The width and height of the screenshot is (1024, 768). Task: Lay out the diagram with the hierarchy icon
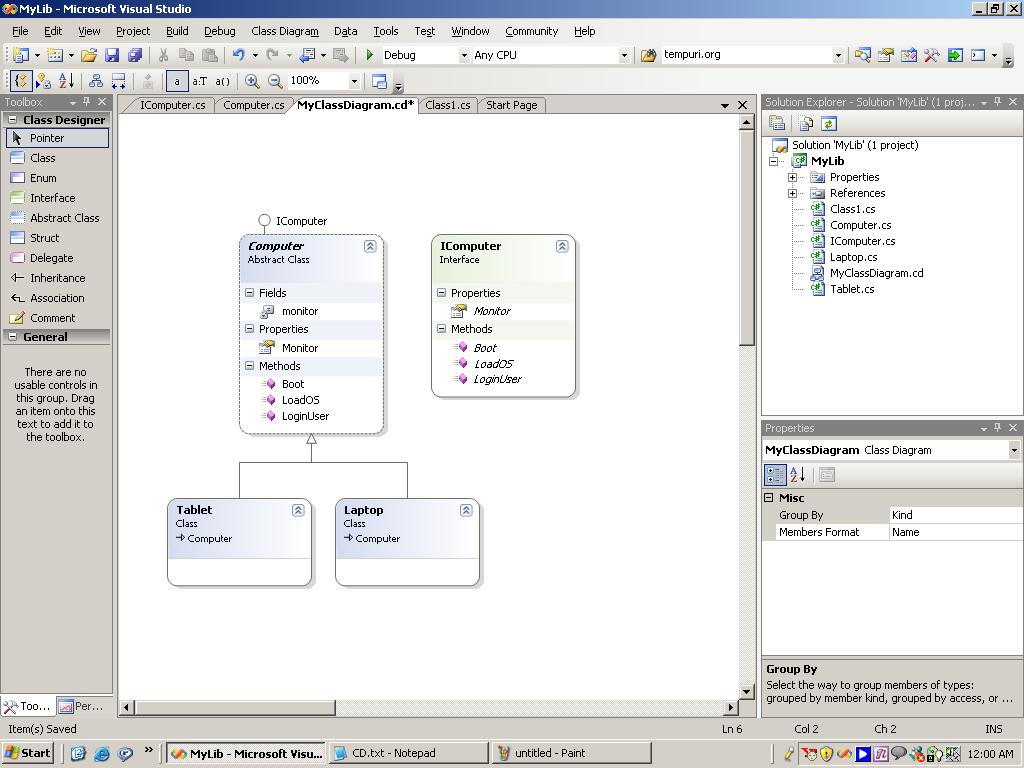95,81
